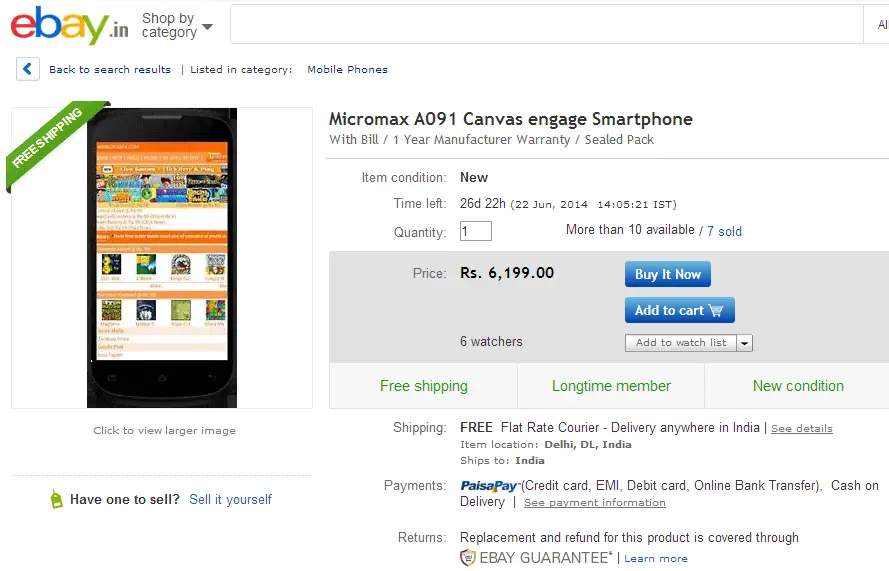Open See payment information link

pyautogui.click(x=595, y=502)
